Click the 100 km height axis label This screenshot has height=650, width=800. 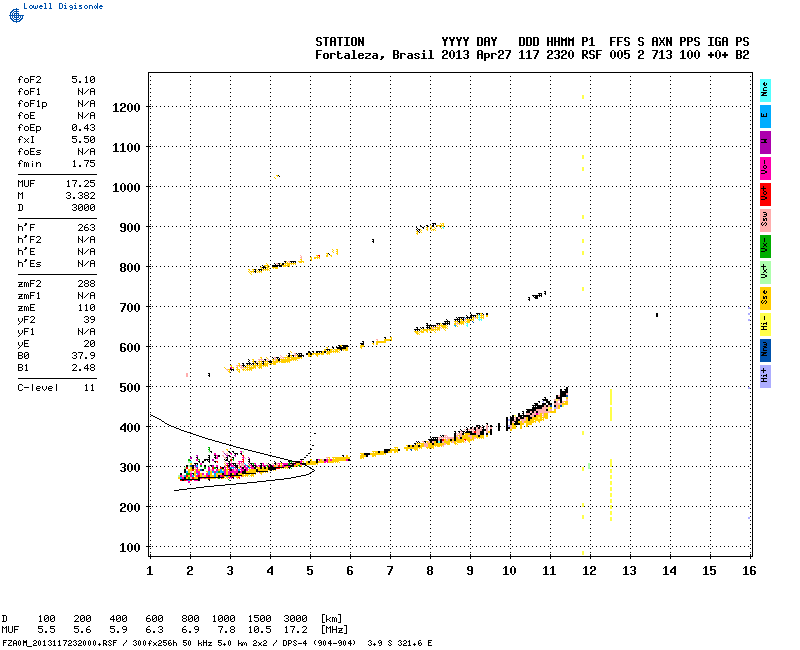[130, 548]
